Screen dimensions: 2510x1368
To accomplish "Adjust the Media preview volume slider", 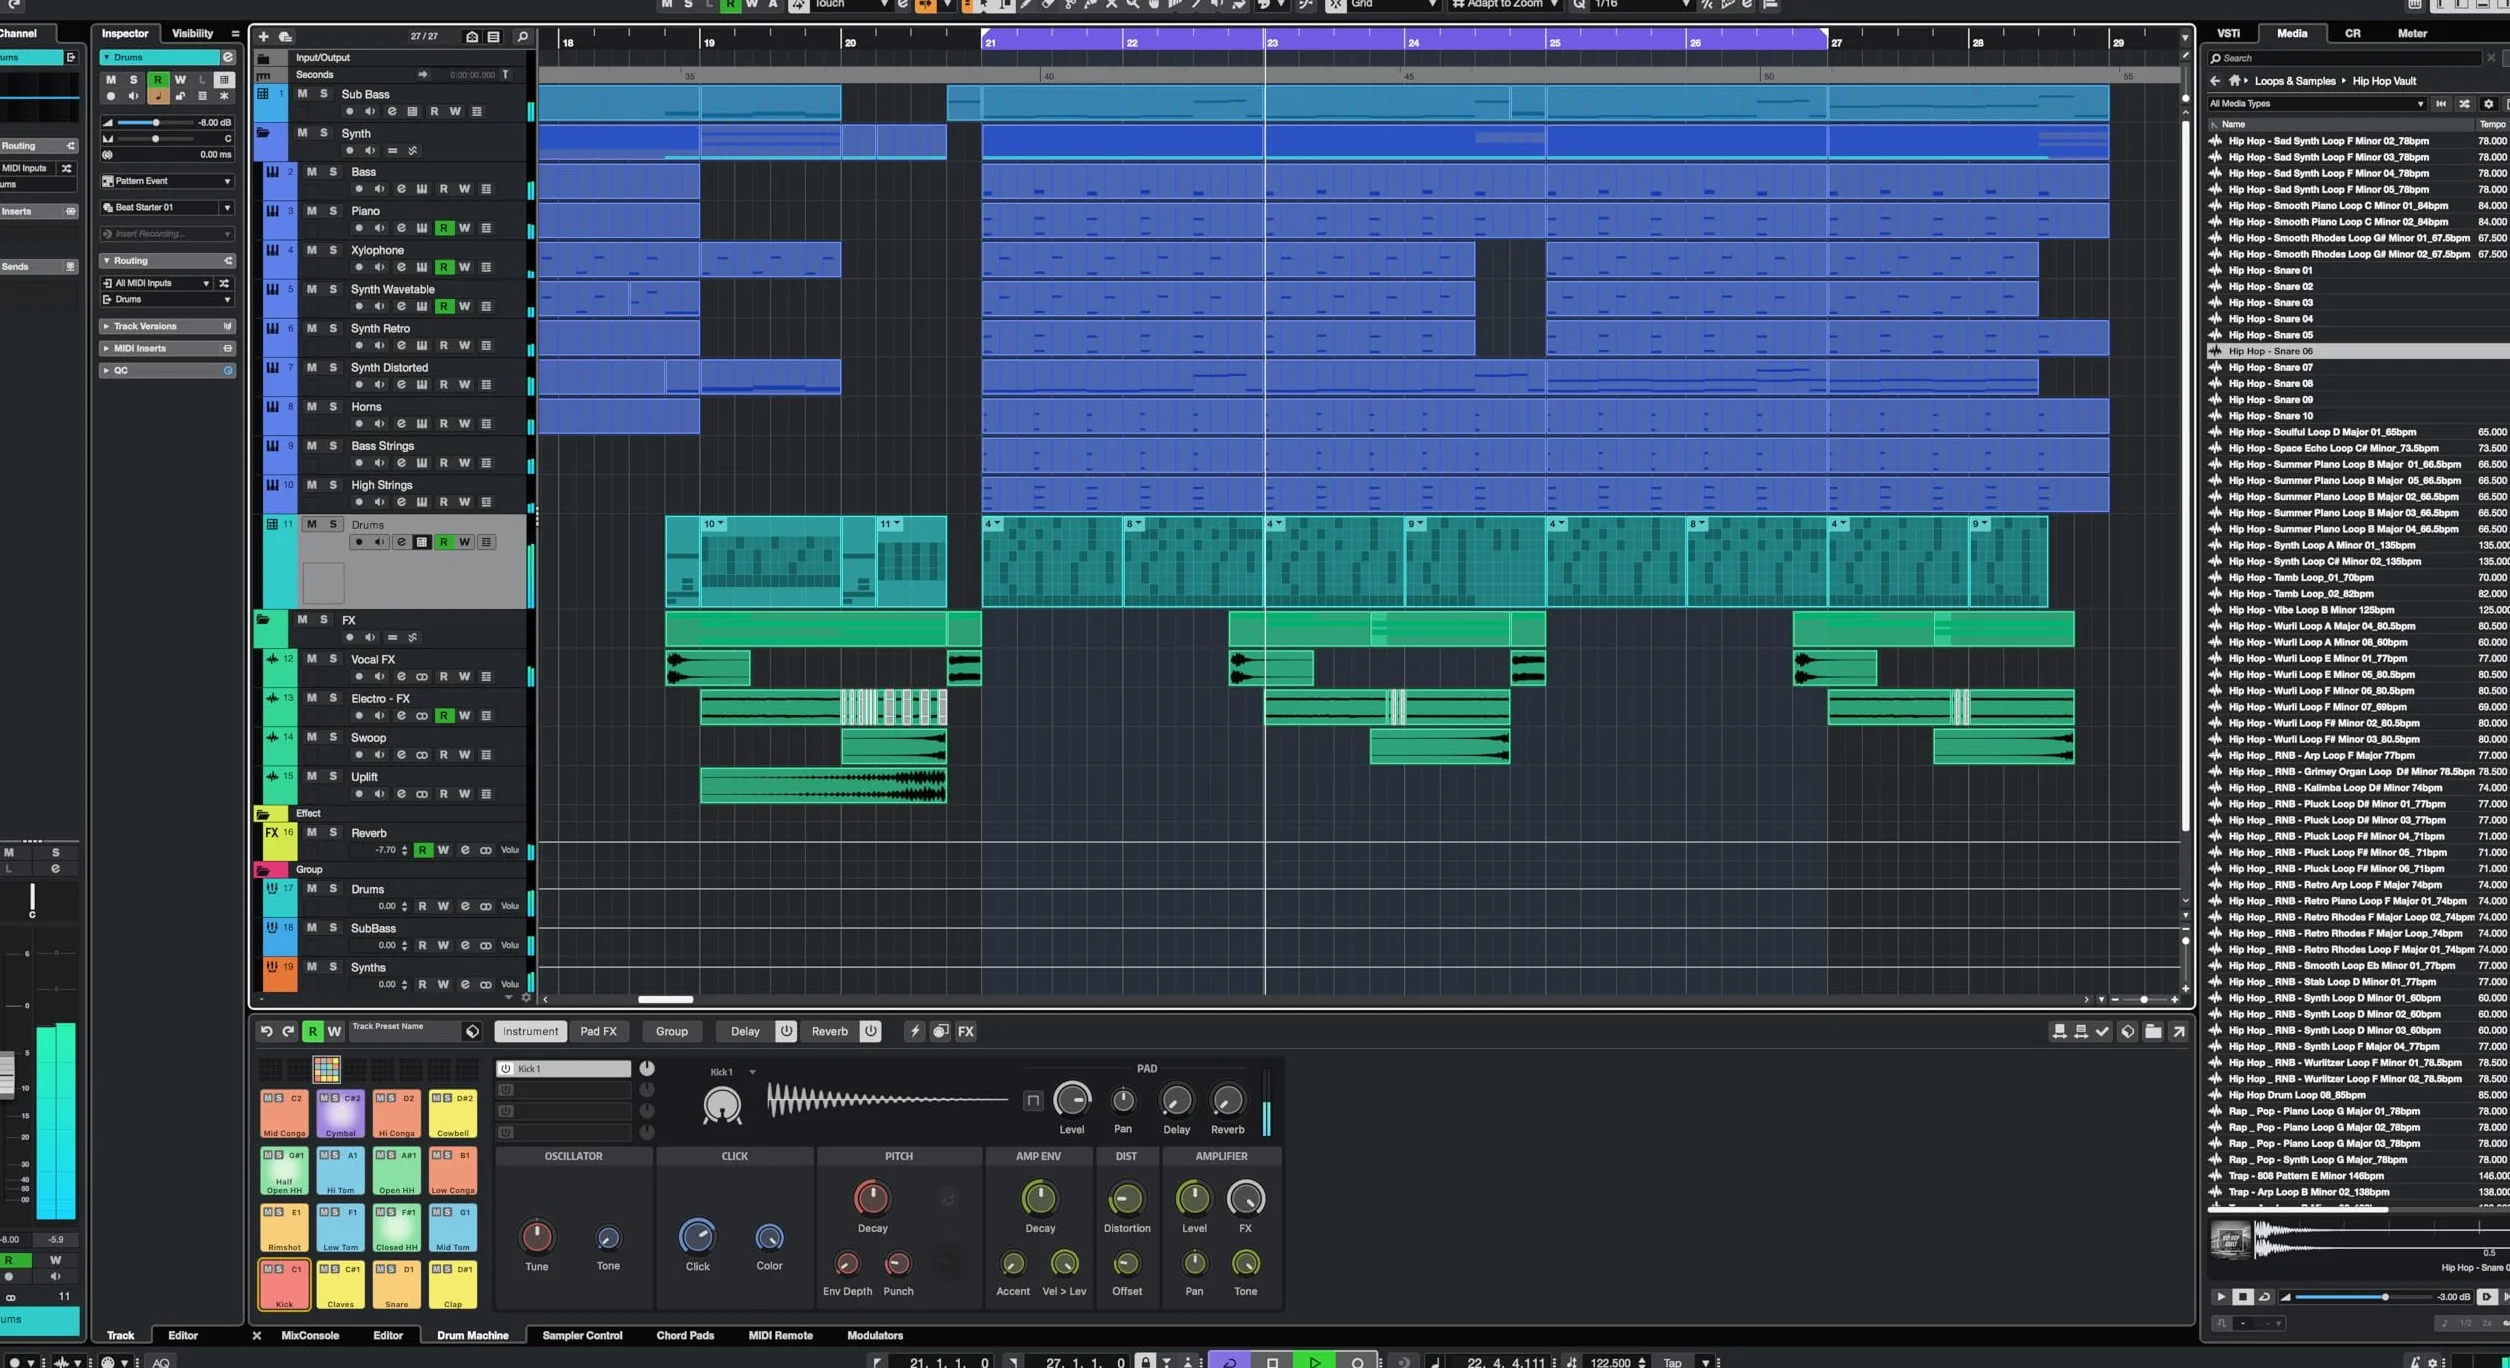I will (x=2364, y=1297).
